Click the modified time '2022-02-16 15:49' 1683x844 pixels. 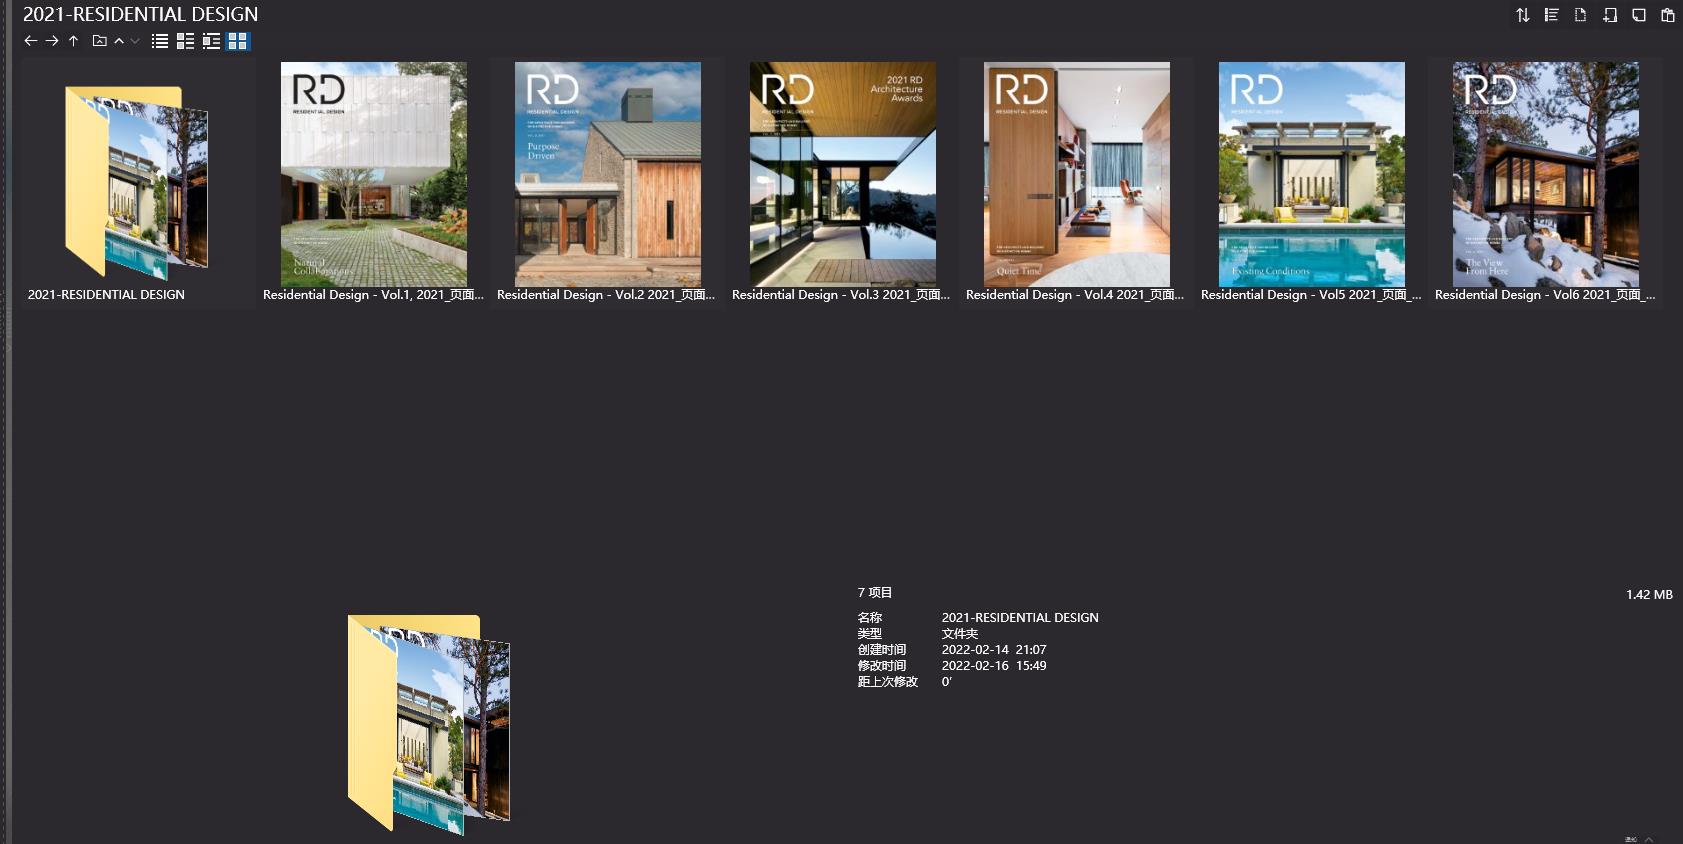pyautogui.click(x=994, y=666)
